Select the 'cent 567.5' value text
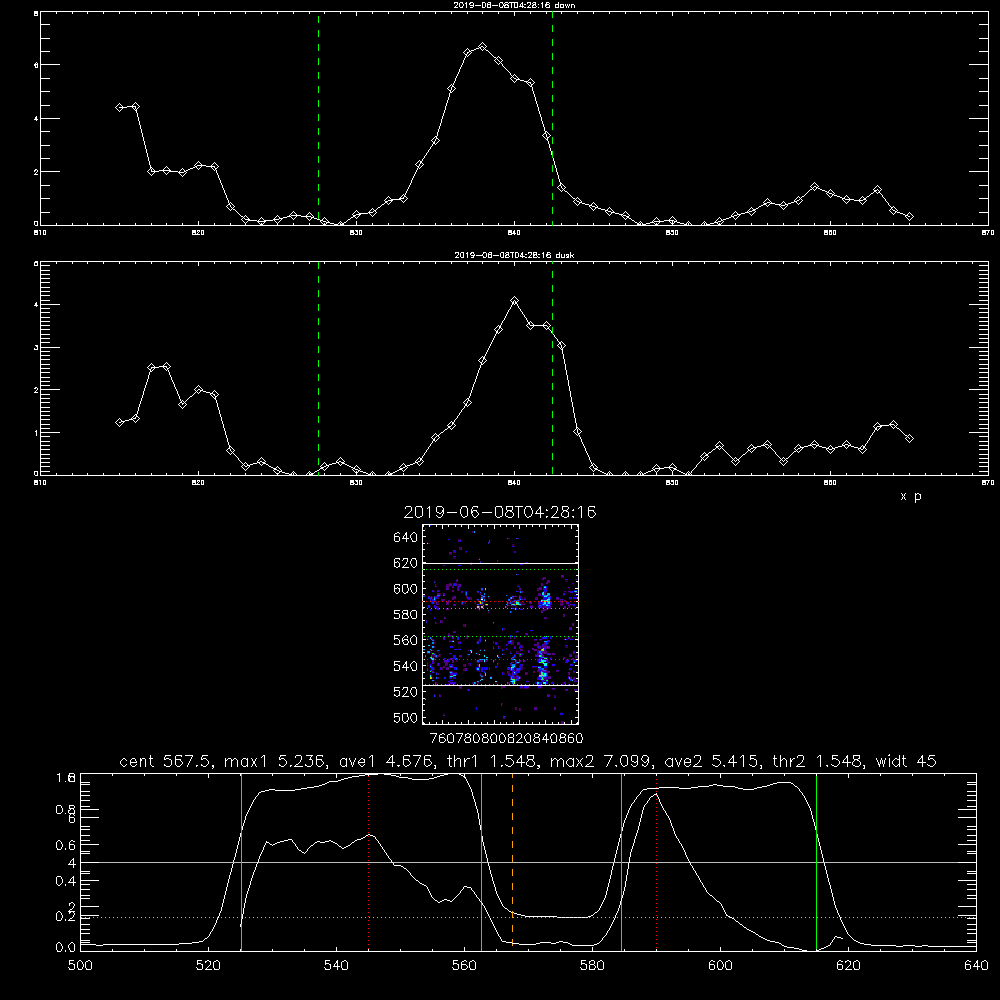Image resolution: width=1000 pixels, height=1000 pixels. [x=165, y=761]
